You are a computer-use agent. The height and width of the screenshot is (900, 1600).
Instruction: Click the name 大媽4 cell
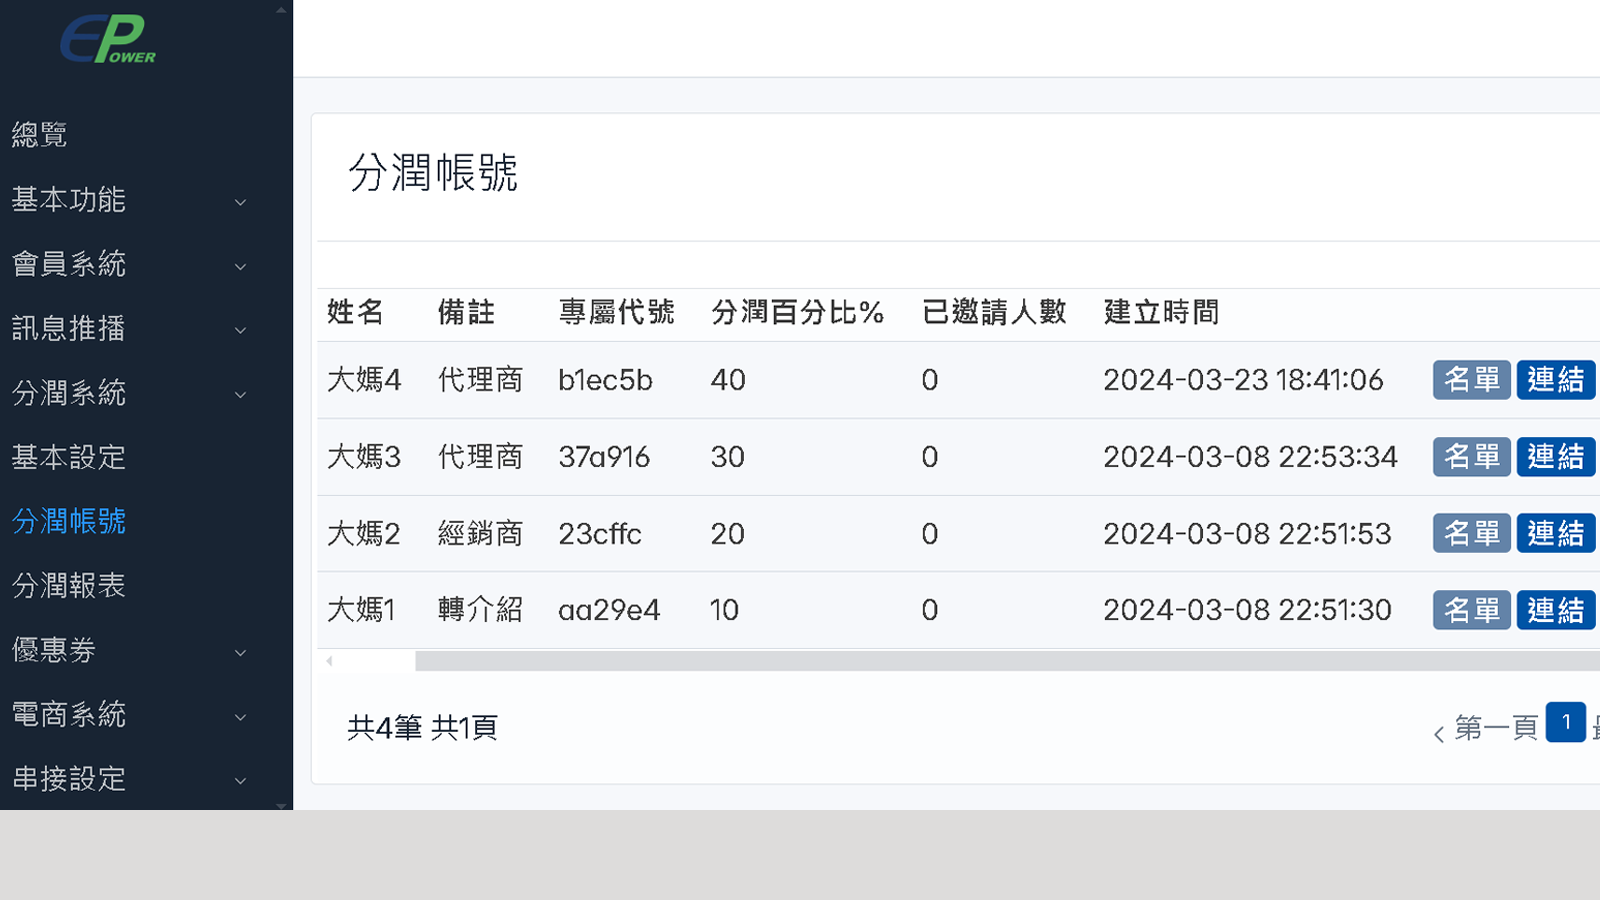[x=364, y=380]
